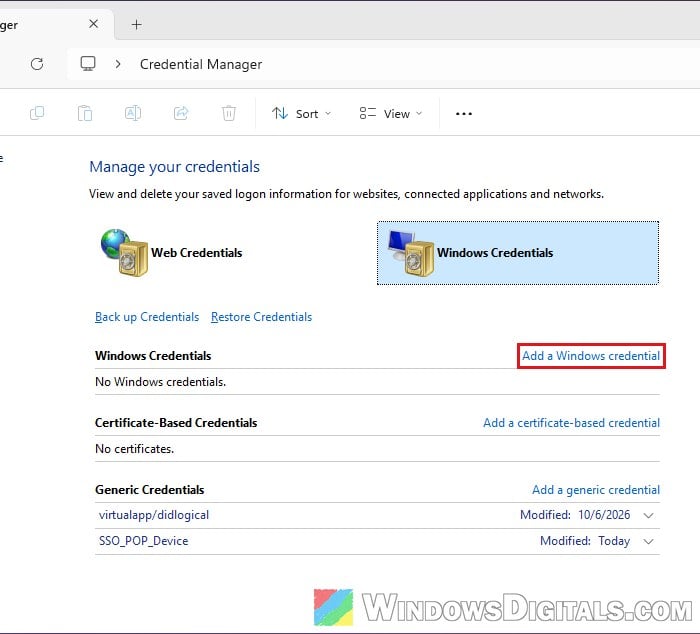Click Modified Today date text
Image resolution: width=700 pixels, height=634 pixels.
585,541
